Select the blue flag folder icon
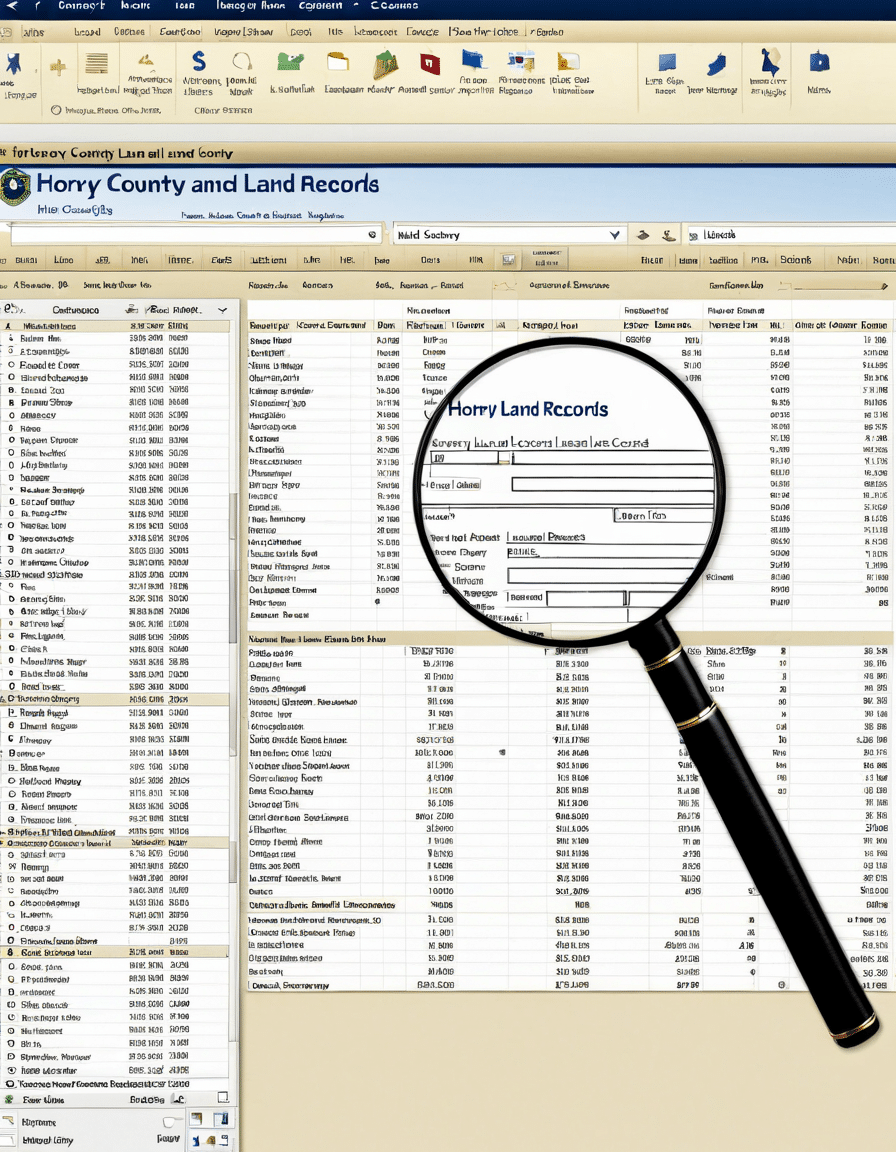This screenshot has width=896, height=1152. [x=474, y=60]
